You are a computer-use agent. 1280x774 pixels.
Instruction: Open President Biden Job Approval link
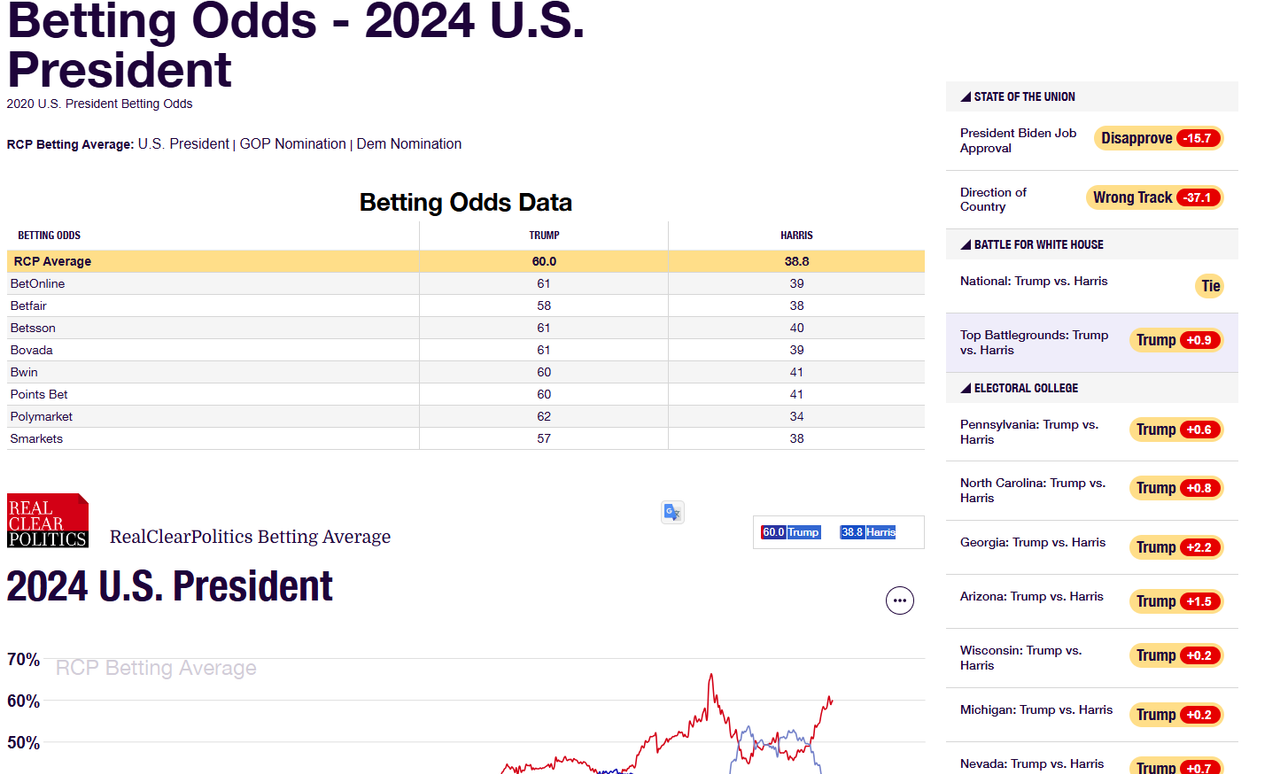pyautogui.click(x=1018, y=140)
